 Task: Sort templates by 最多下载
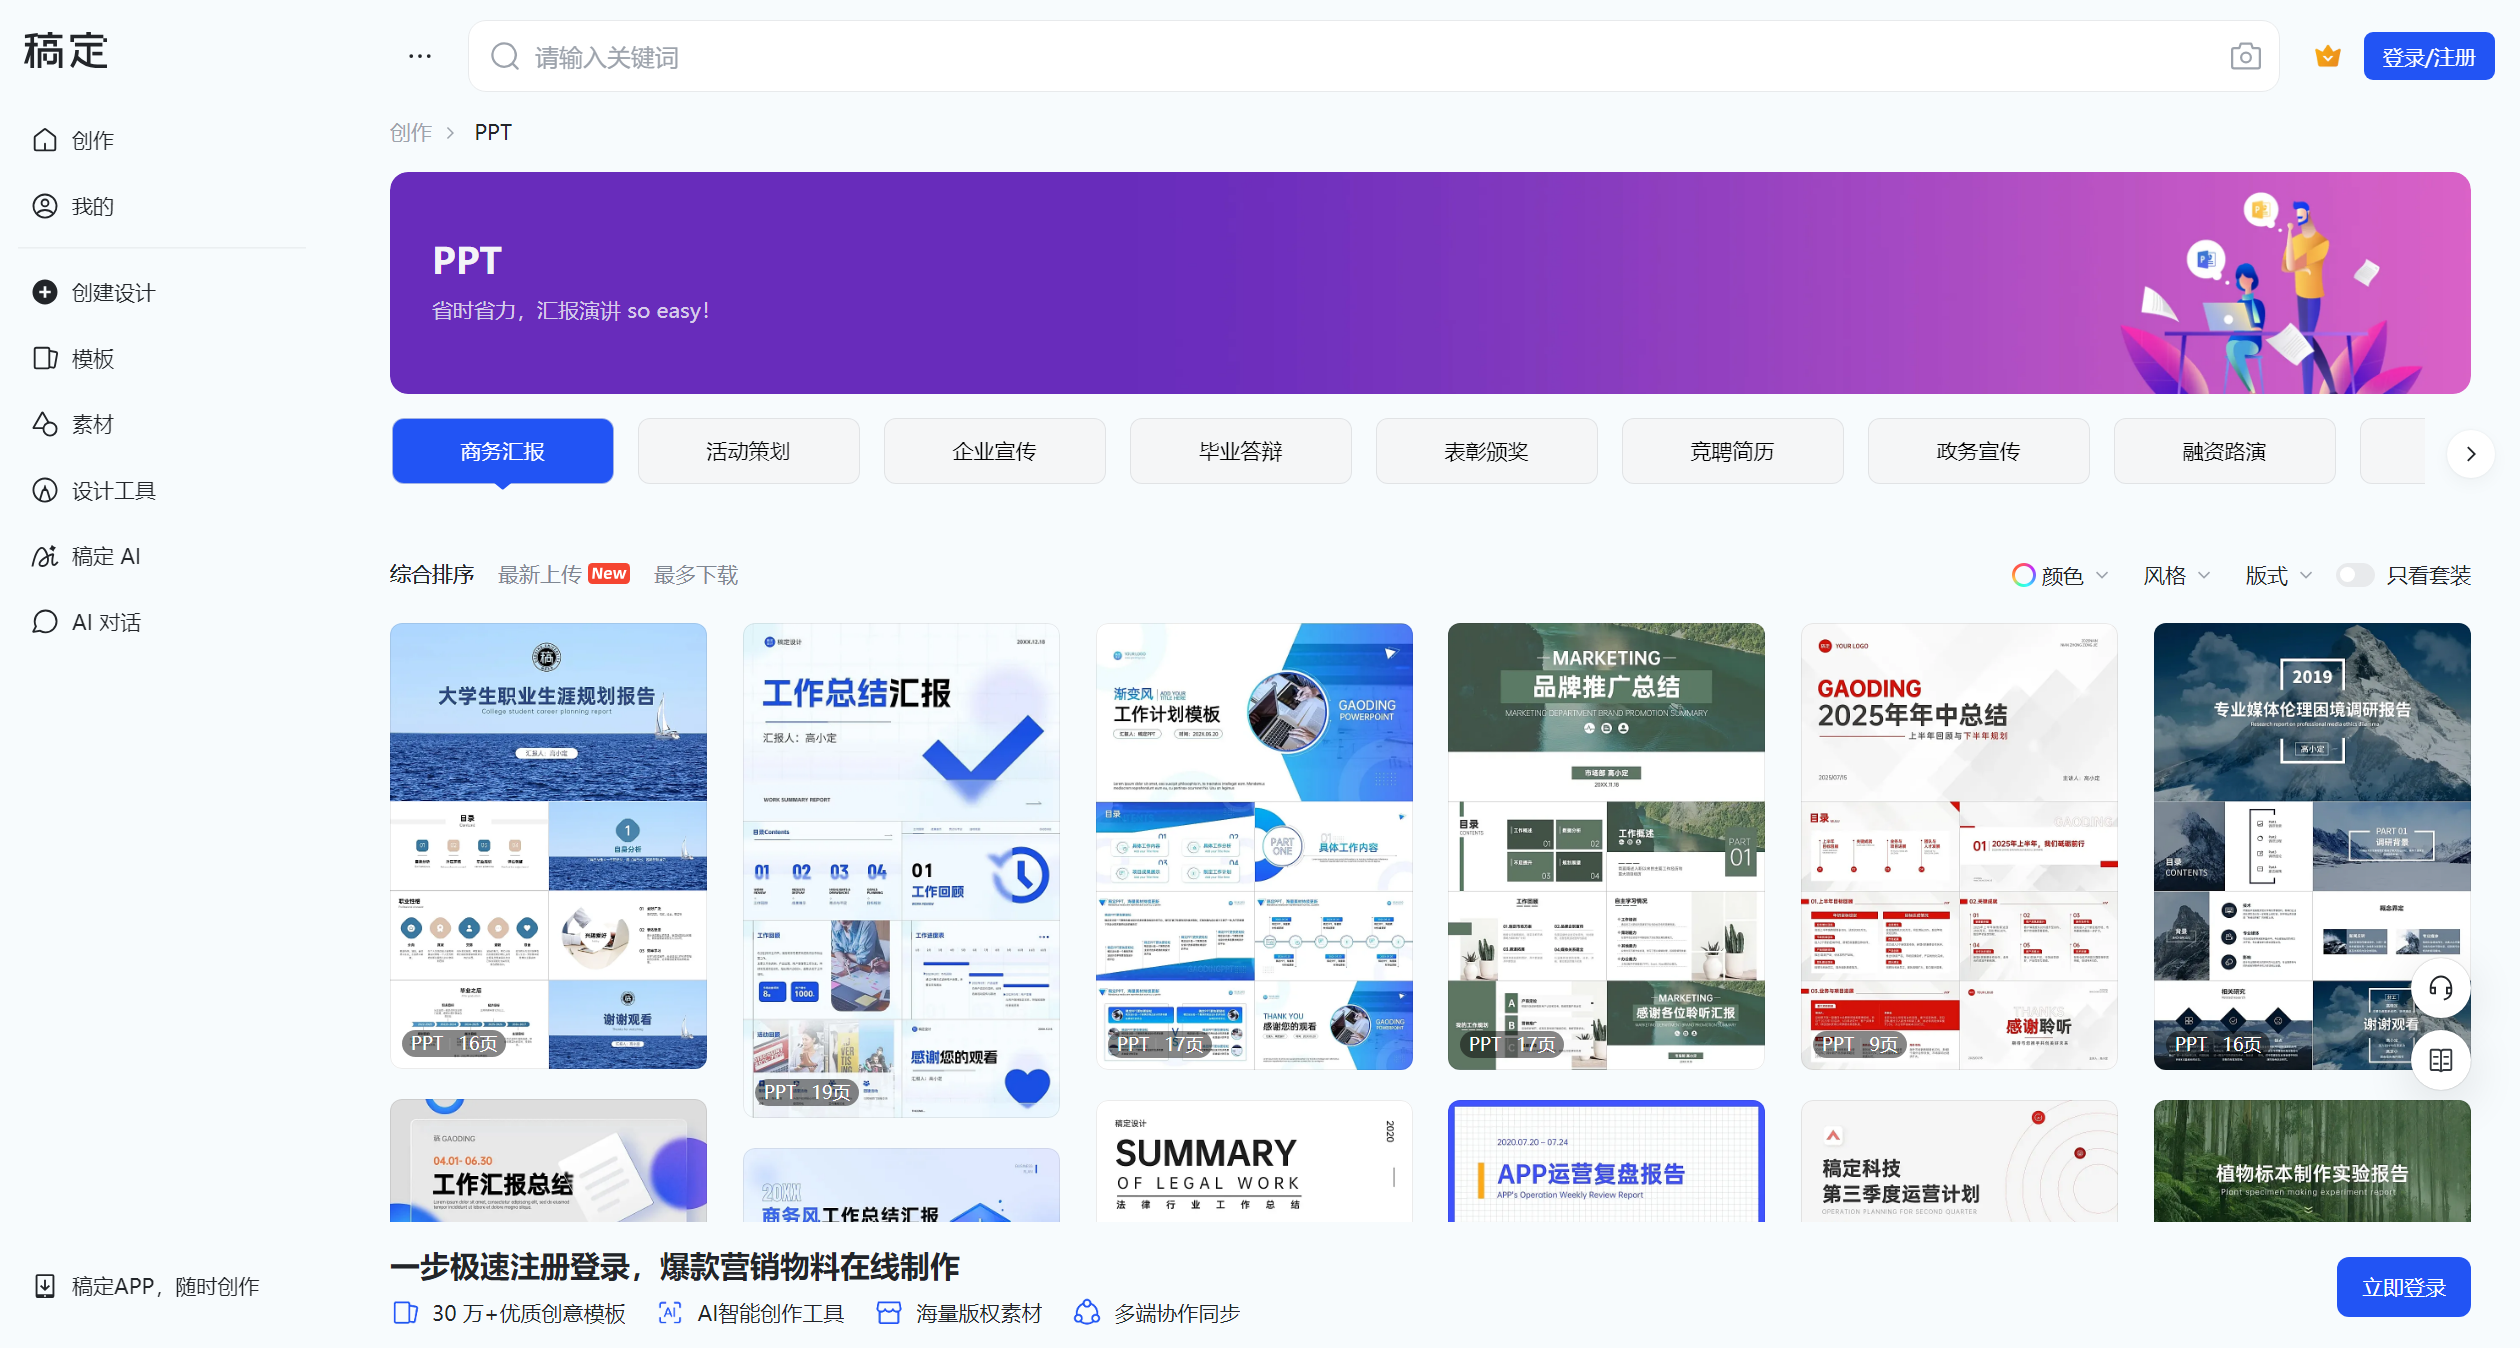(x=696, y=574)
